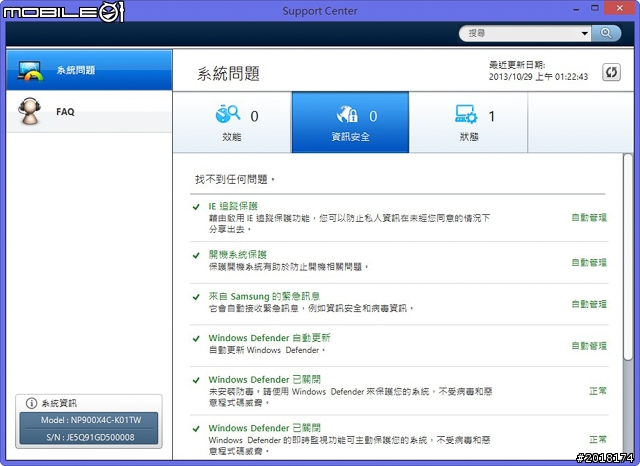Open IE 追蹤保護 item

233,206
